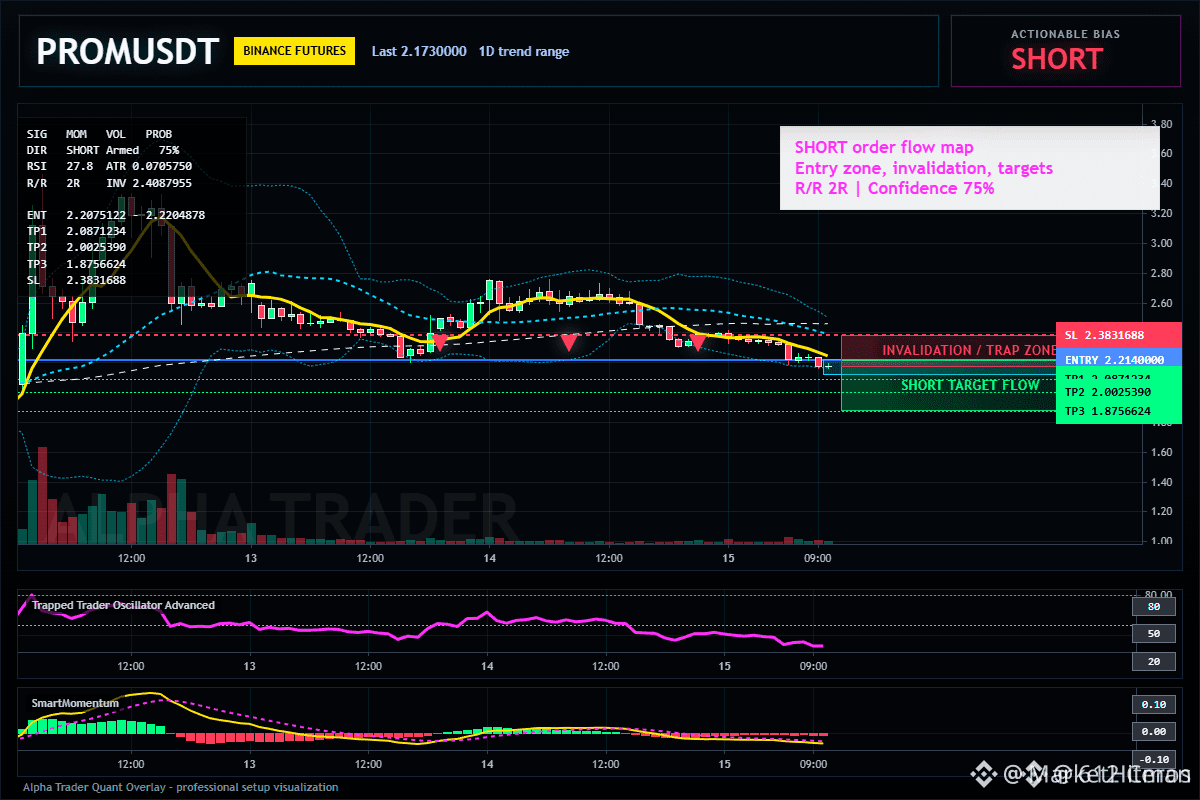Click the SIG MOM VOL PROB header row
Viewport: 1200px width, 800px height.
(99, 133)
